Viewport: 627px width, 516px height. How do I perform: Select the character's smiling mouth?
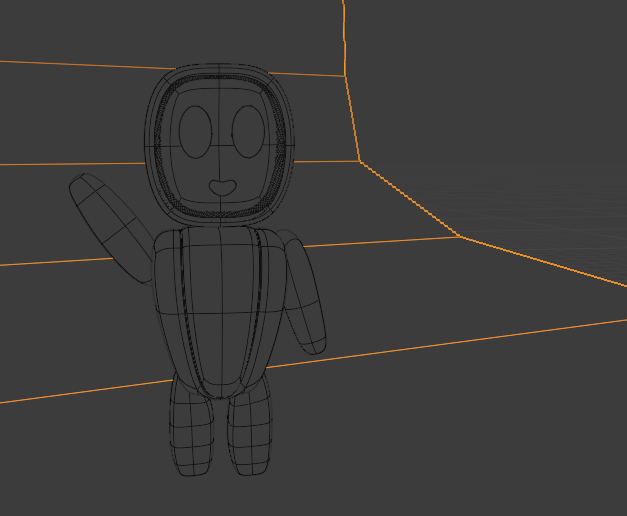(x=221, y=187)
